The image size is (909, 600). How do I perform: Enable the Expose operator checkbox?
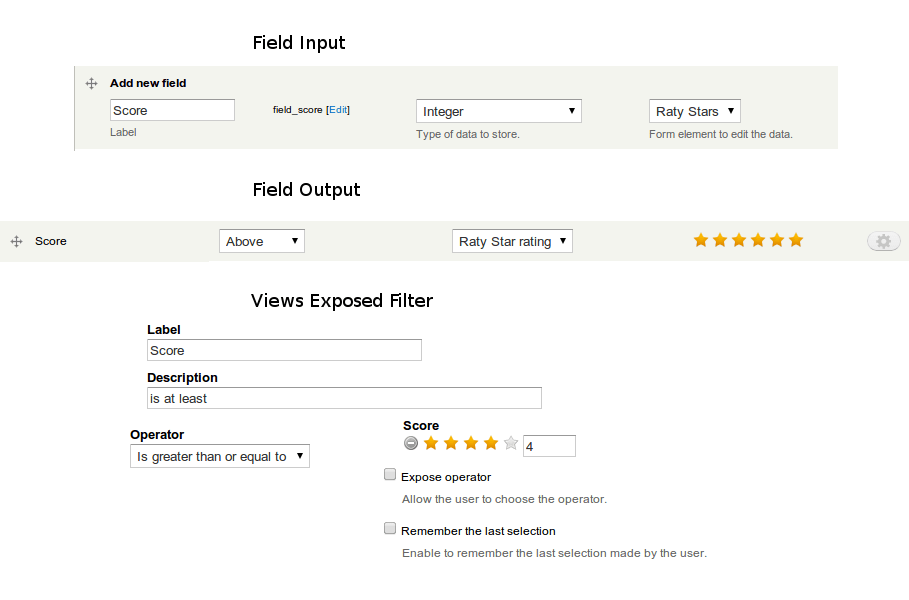coord(390,475)
